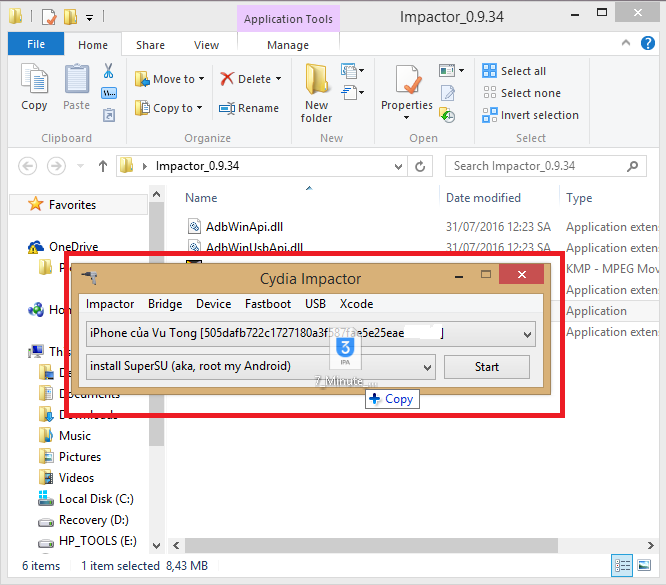
Task: Click the horizontal scrollbar right arrow
Action: pyautogui.click(x=650, y=545)
